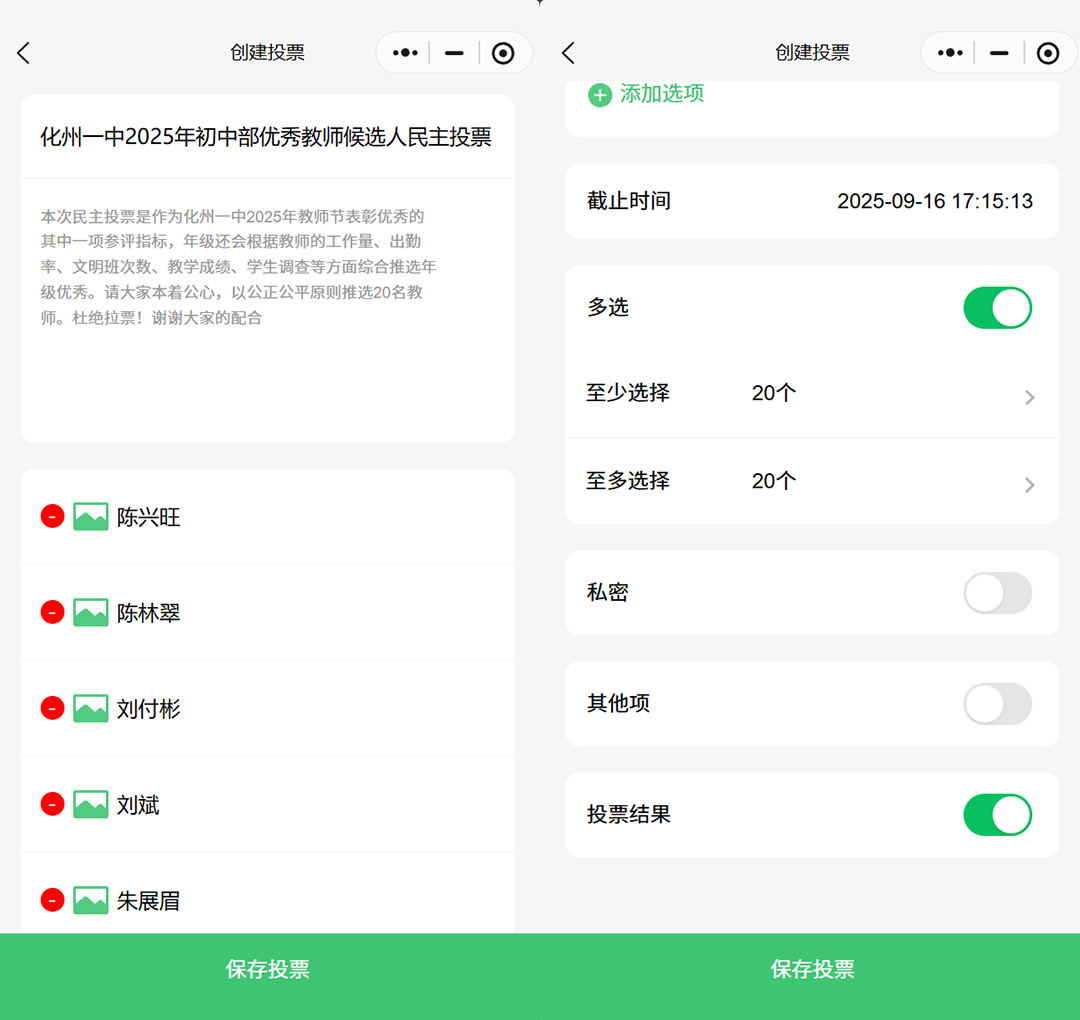Open right panel's three-dot more menu

click(x=950, y=53)
